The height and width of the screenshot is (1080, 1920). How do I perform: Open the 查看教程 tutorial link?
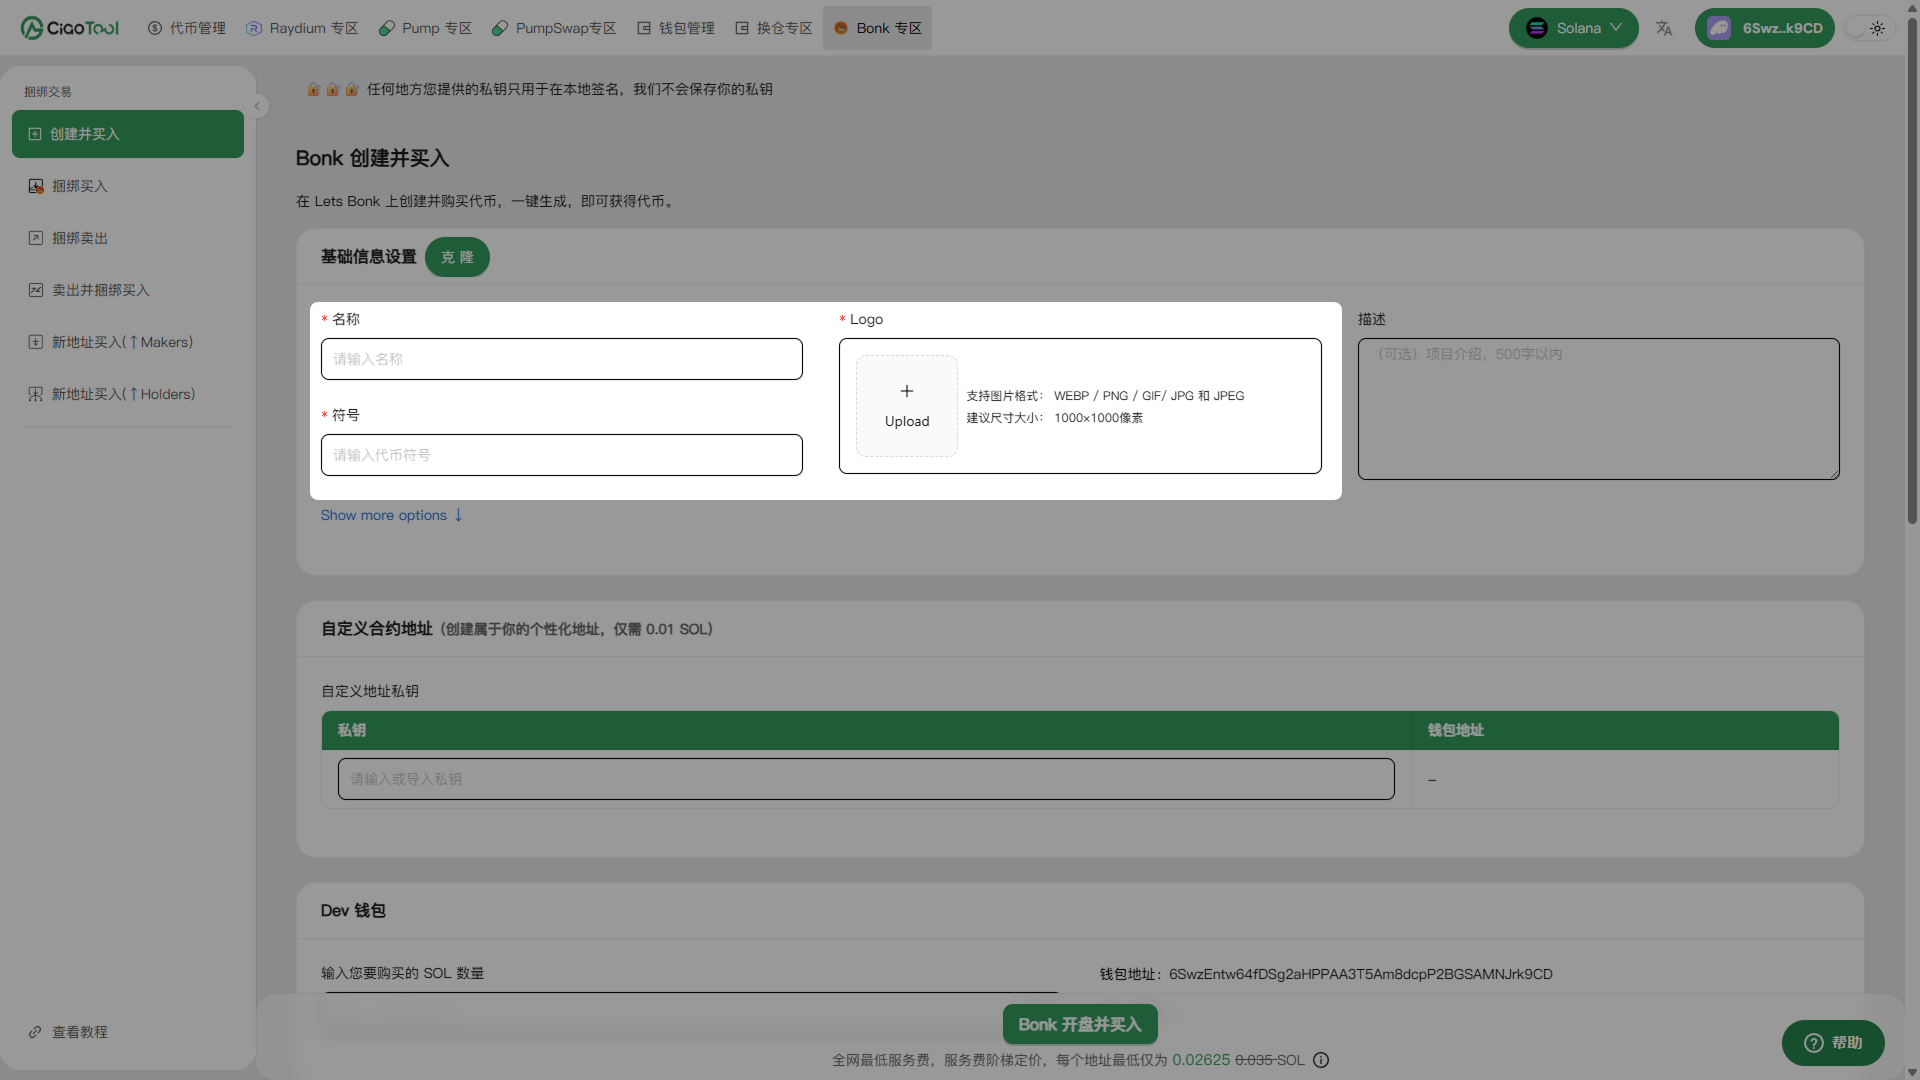coord(68,1032)
